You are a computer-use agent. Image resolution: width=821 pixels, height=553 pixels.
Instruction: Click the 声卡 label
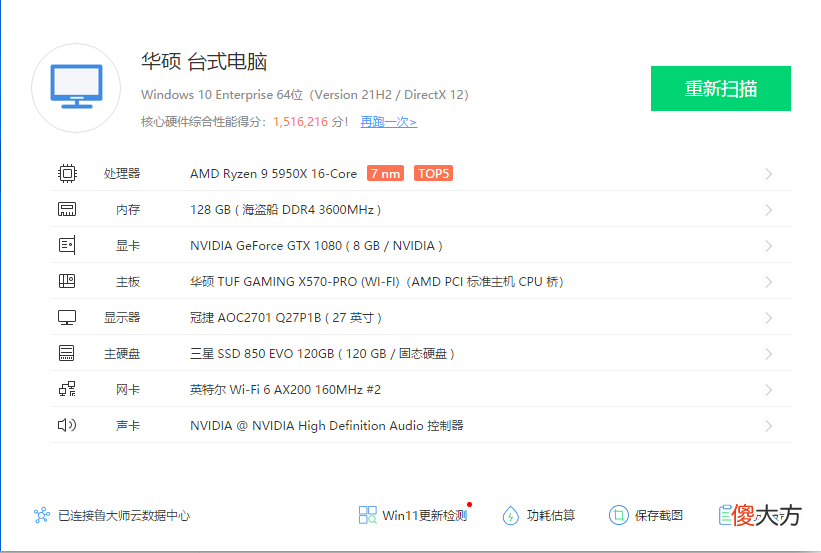click(x=128, y=426)
